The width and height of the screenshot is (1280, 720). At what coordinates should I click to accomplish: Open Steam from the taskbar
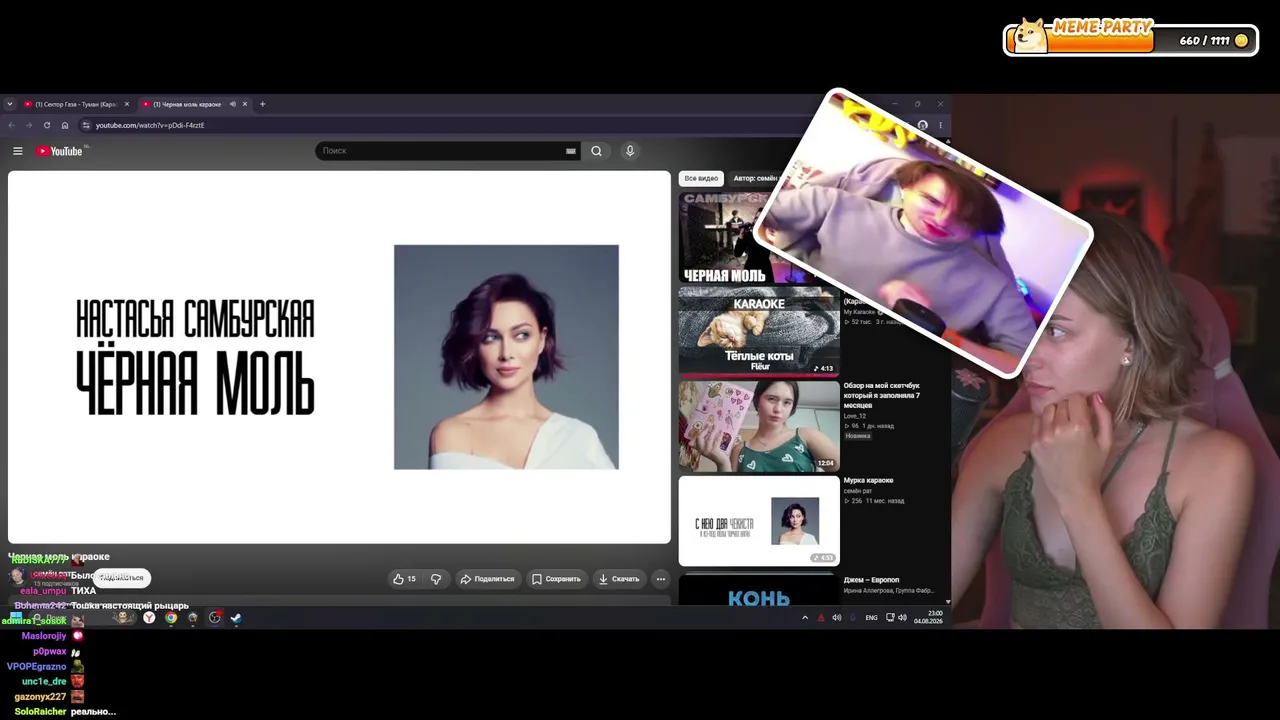click(x=236, y=618)
